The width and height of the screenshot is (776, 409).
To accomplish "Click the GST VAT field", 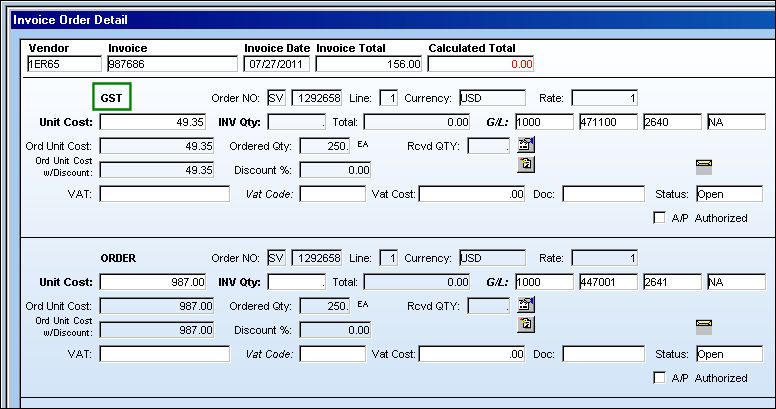I will click(164, 194).
